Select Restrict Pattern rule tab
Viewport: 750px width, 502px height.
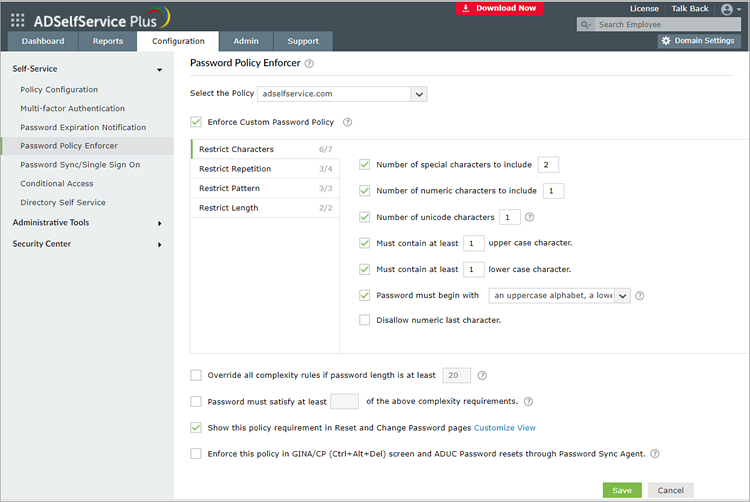(x=265, y=188)
